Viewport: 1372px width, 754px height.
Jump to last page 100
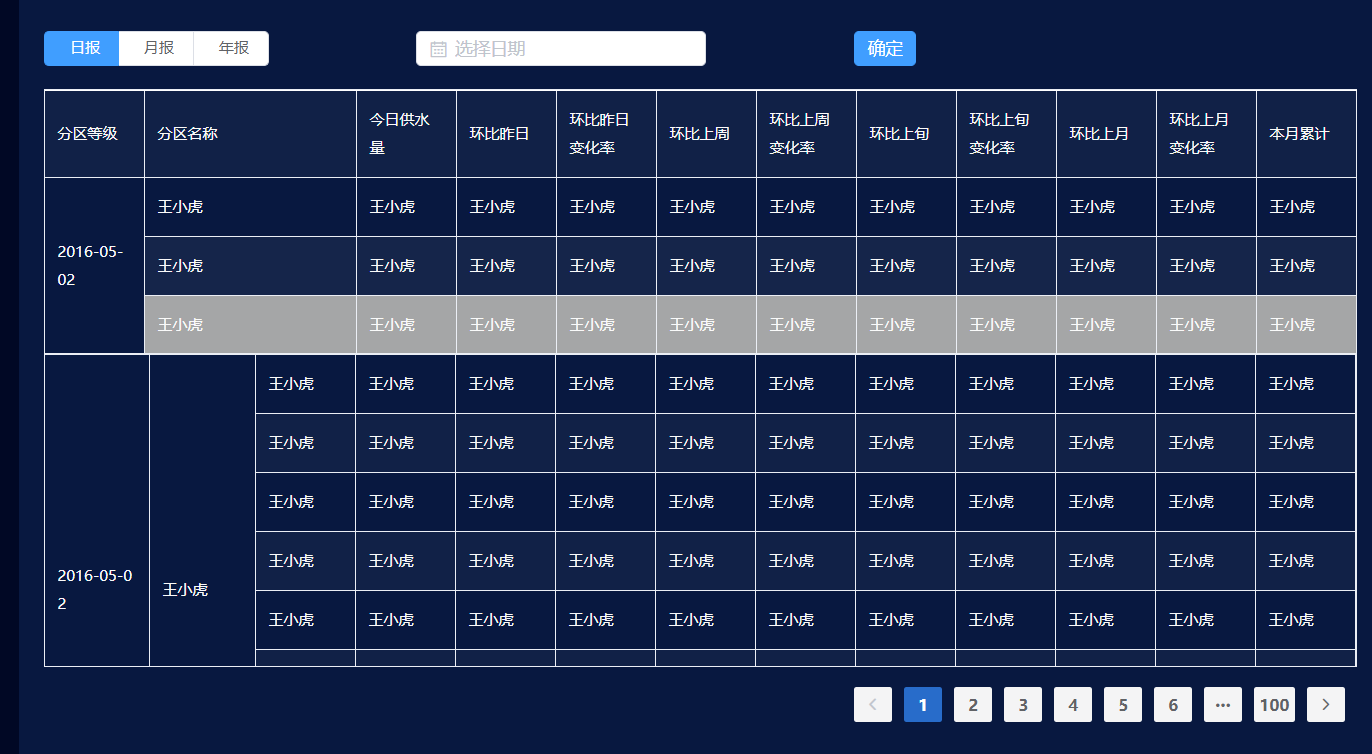(x=1275, y=705)
